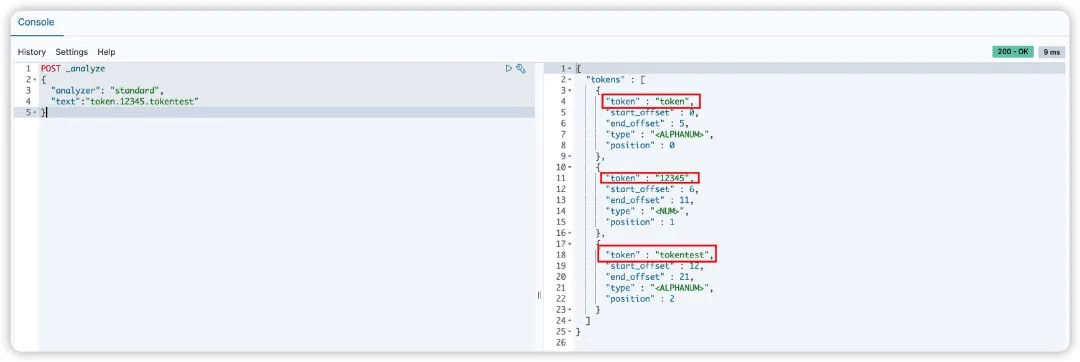
Task: Toggle the fold marker on response line 16
Action: tap(570, 233)
